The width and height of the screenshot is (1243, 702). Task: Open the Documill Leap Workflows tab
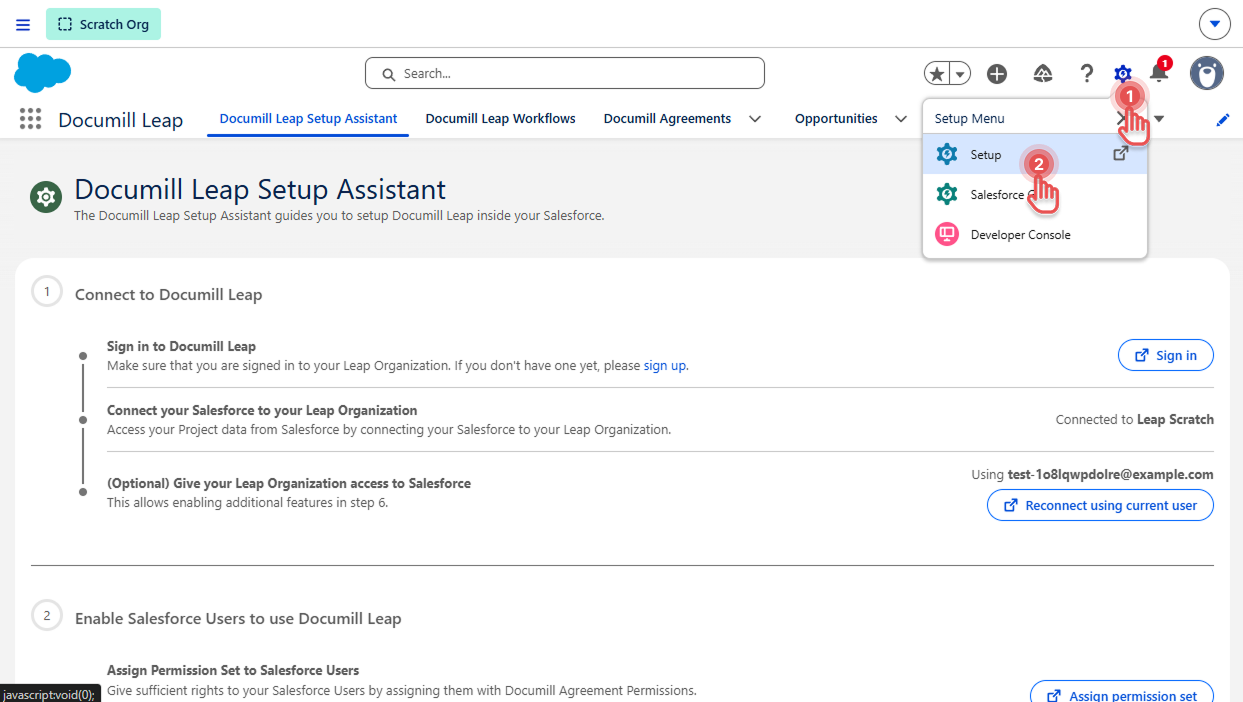point(500,118)
